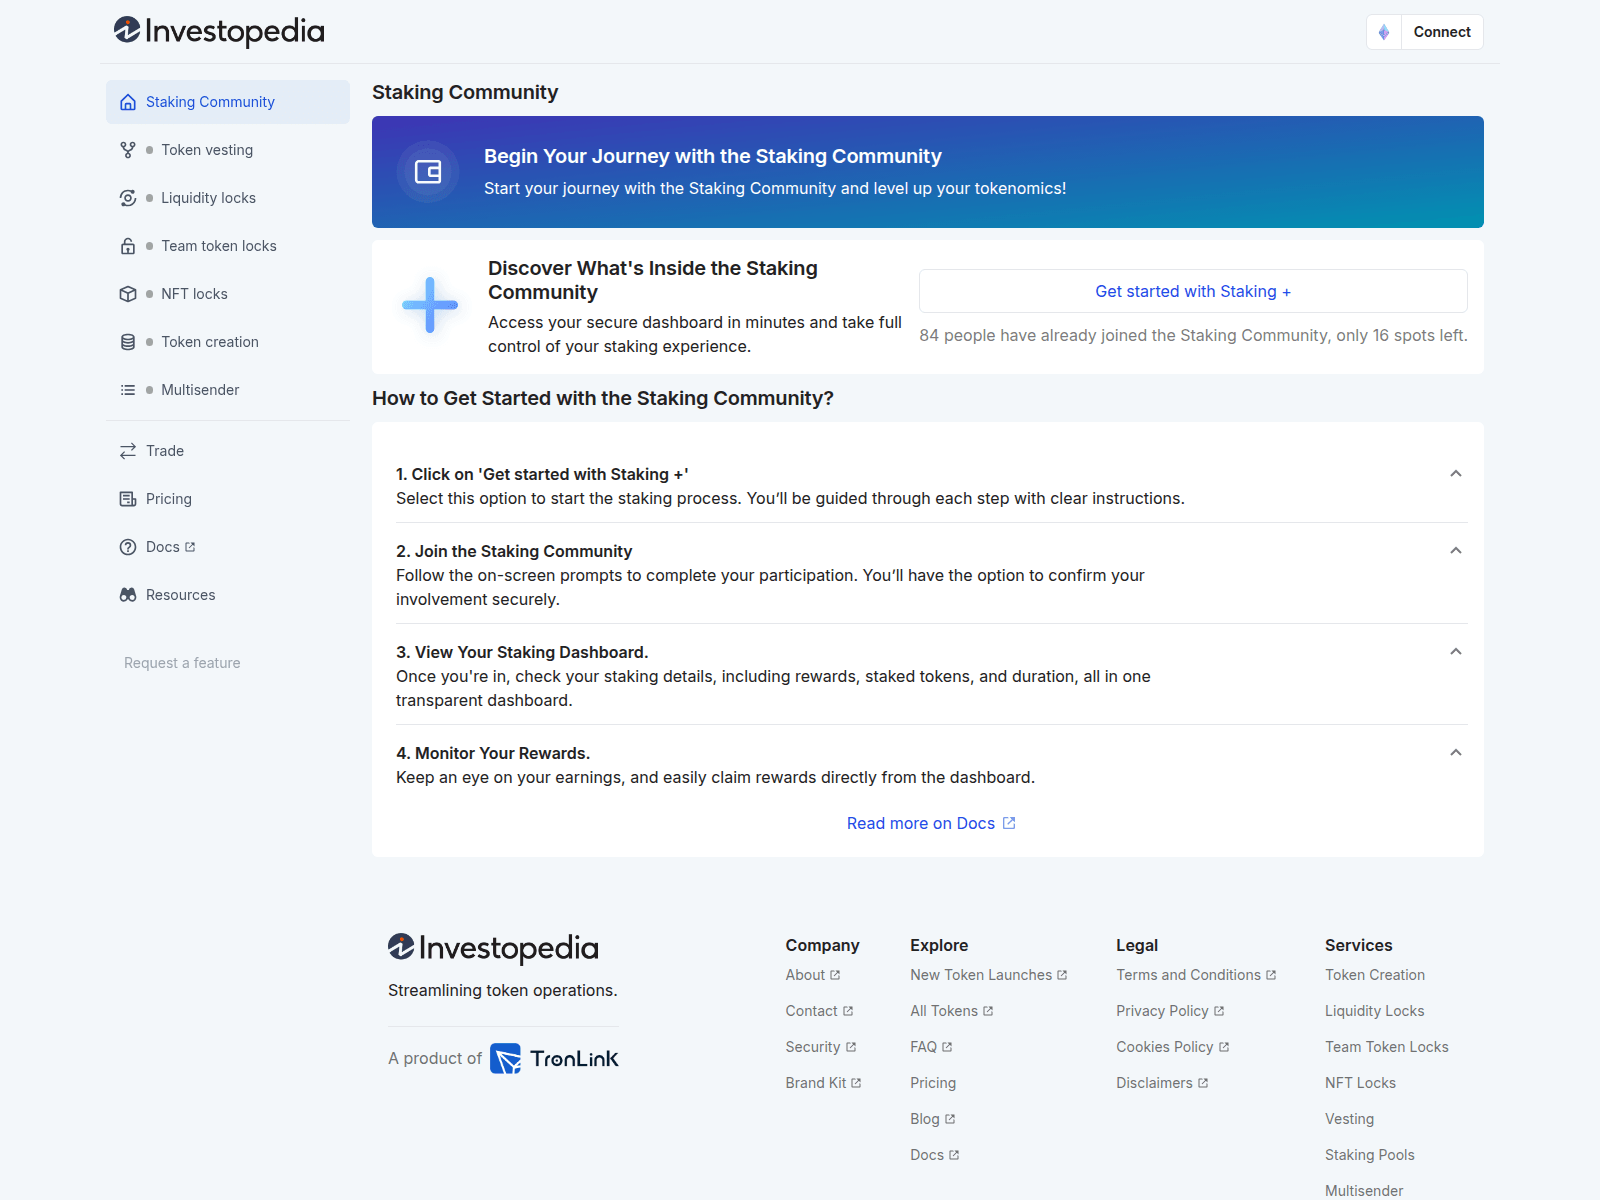Open Token vesting in the sidebar
This screenshot has width=1600, height=1200.
228,150
